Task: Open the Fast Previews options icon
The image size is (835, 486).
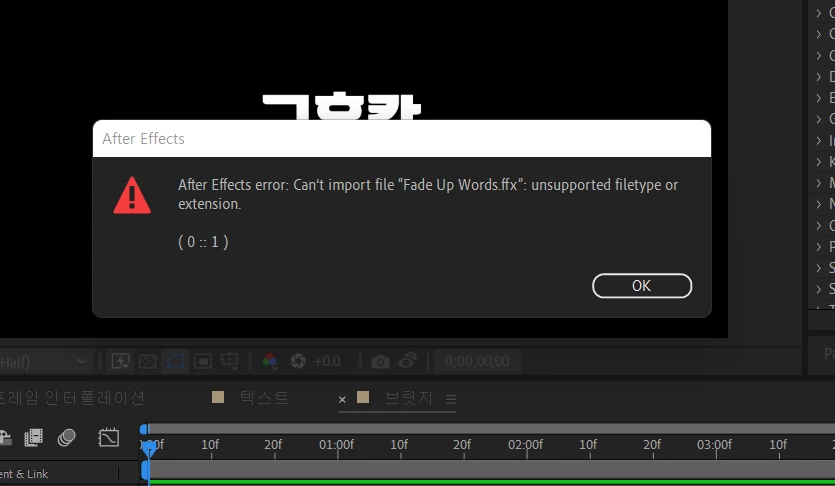Action: coord(120,361)
